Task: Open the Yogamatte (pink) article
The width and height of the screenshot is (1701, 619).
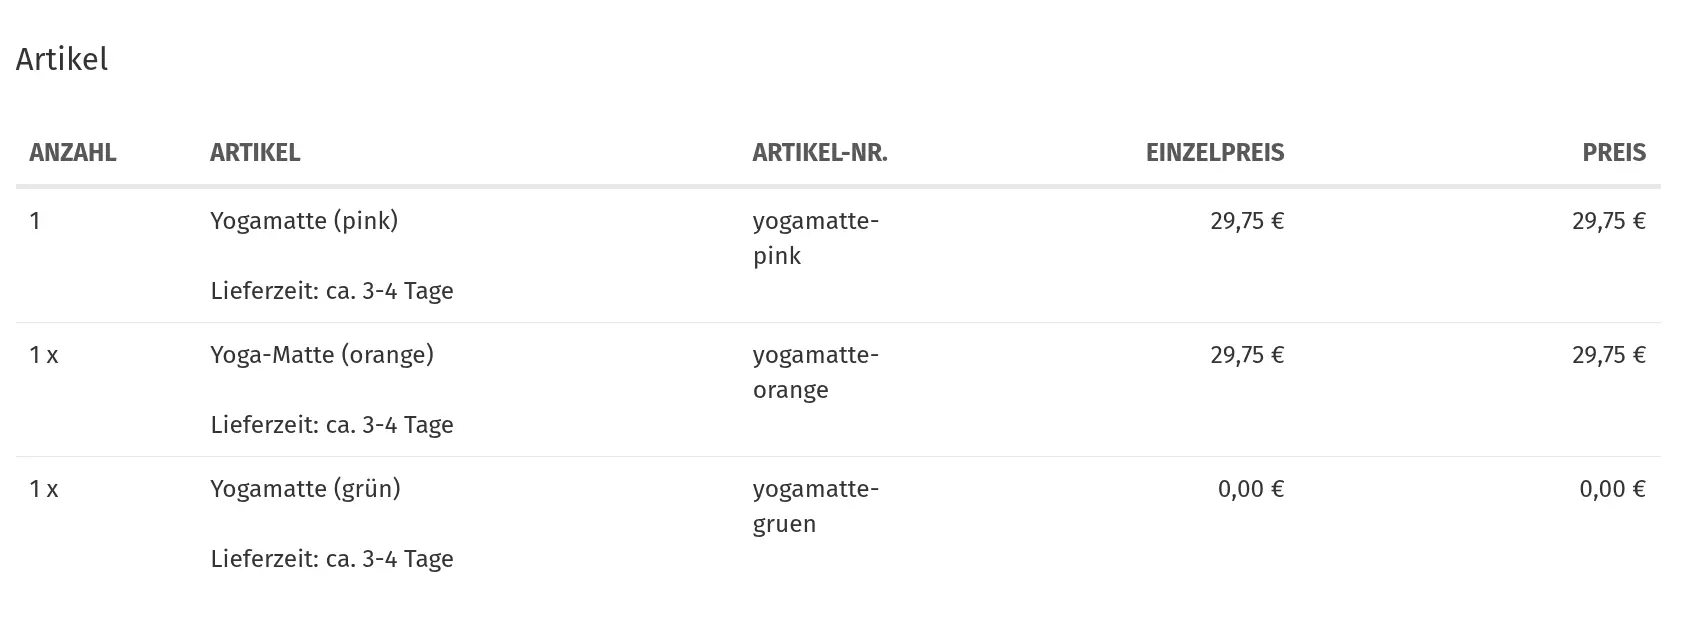Action: pos(304,221)
